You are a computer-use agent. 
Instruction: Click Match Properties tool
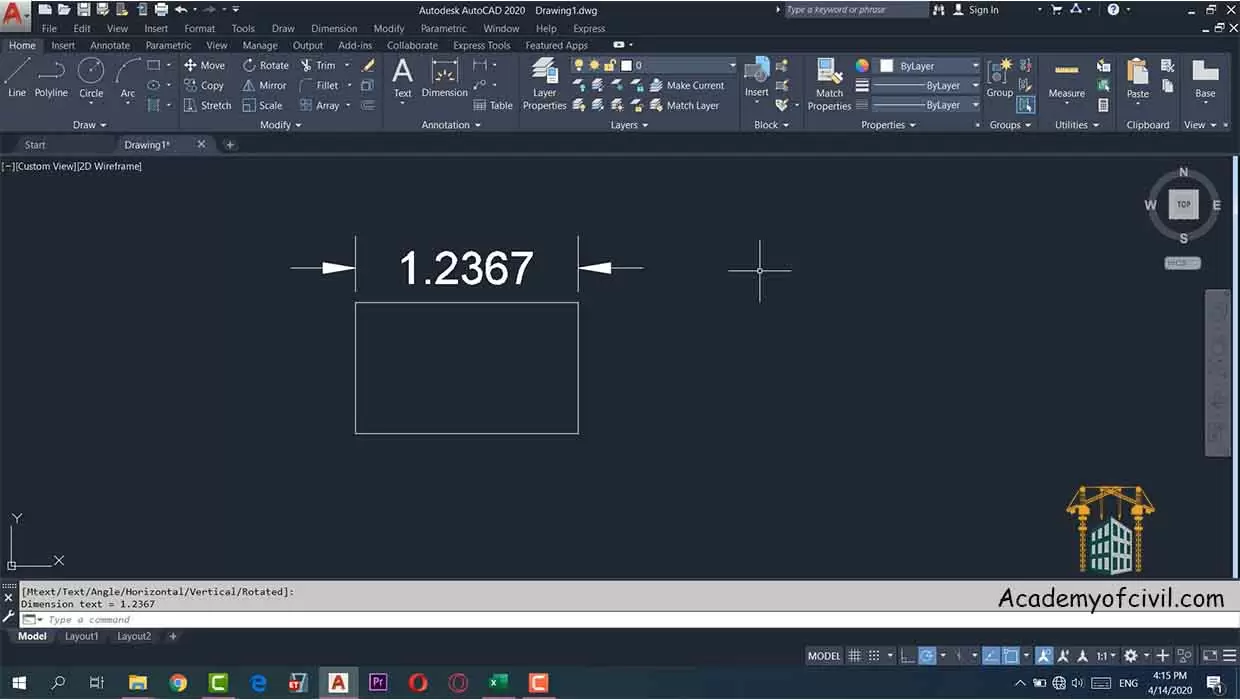click(x=829, y=84)
